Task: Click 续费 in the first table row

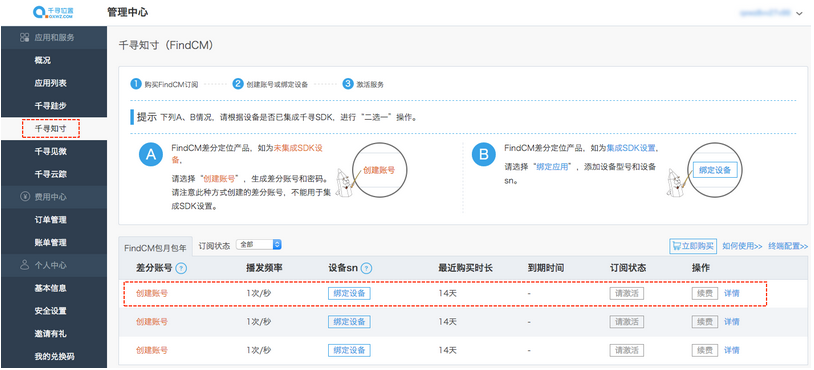Action: (x=705, y=293)
